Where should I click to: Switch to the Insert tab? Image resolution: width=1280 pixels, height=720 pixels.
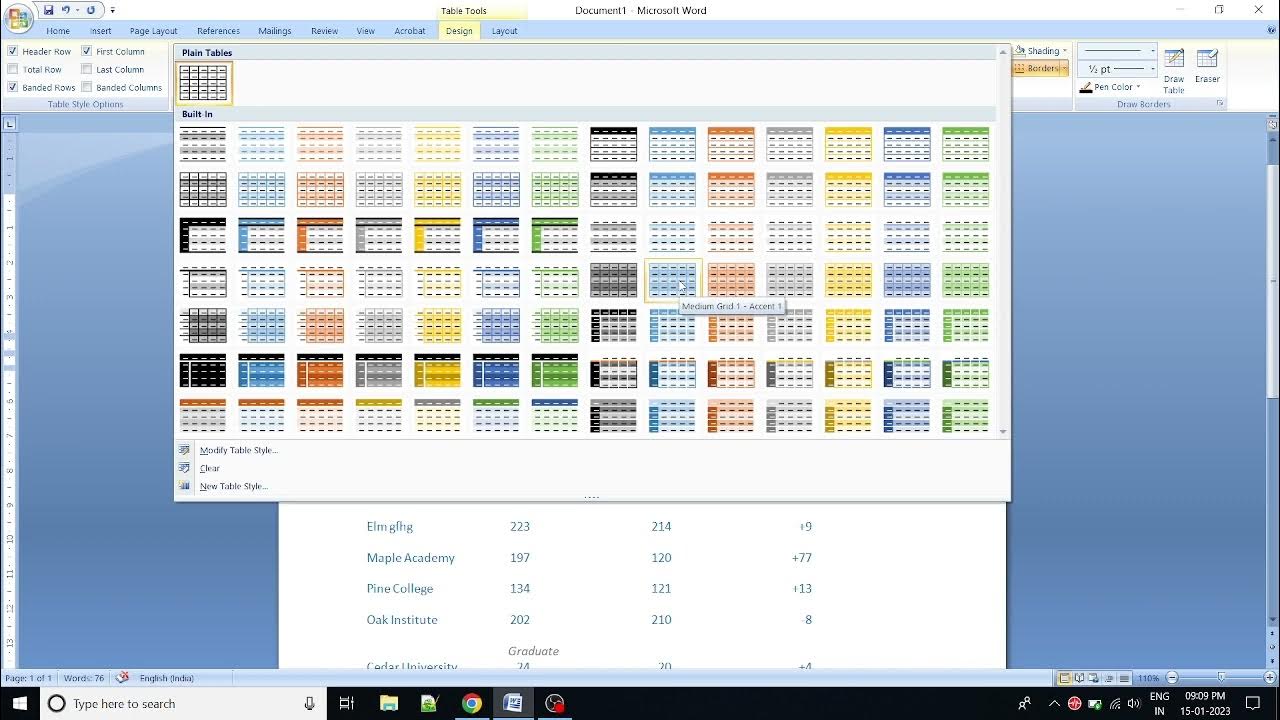point(101,31)
